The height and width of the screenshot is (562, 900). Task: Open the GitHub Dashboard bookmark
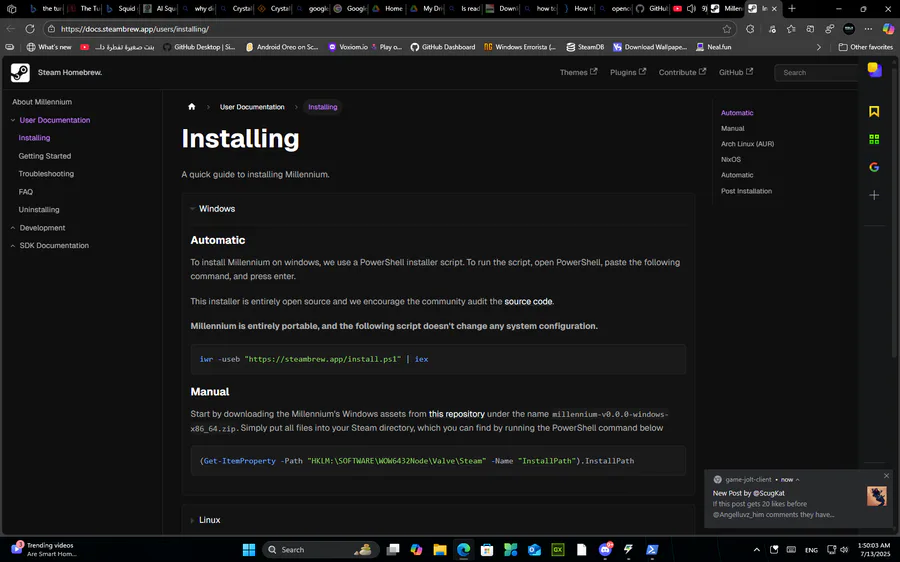pyautogui.click(x=443, y=47)
